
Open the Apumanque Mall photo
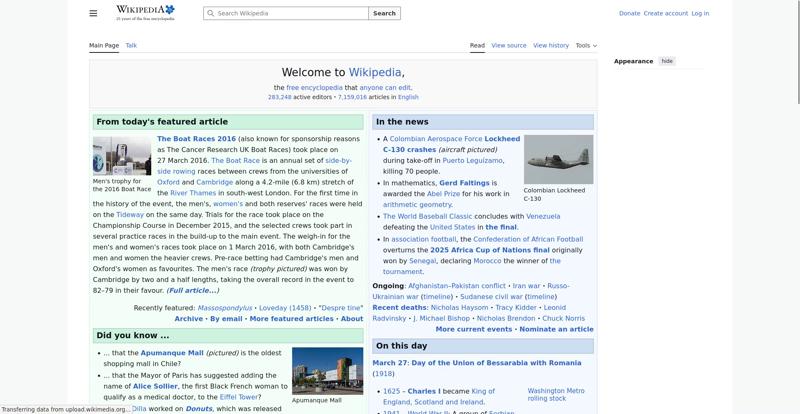click(327, 371)
